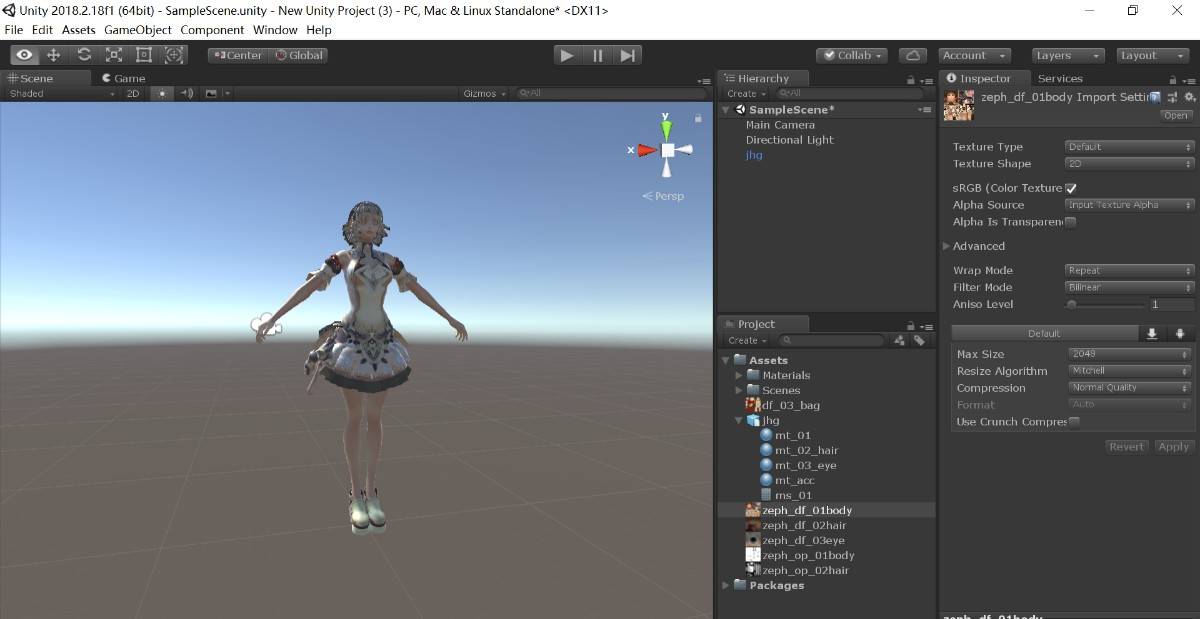
Task: Toggle pivot Center mode button
Action: tap(238, 55)
